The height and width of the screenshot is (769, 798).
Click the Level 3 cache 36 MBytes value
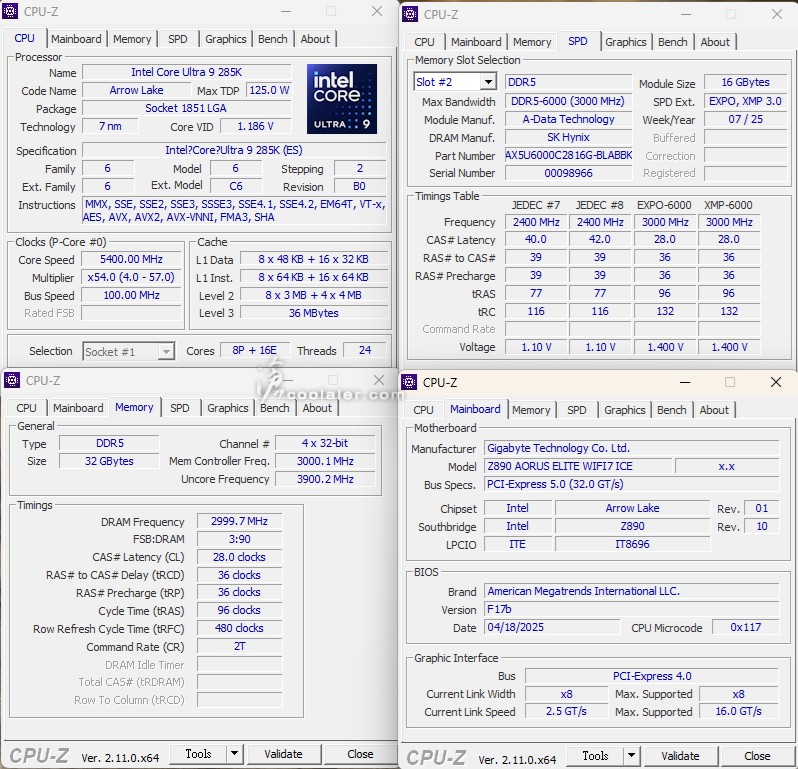tap(314, 312)
